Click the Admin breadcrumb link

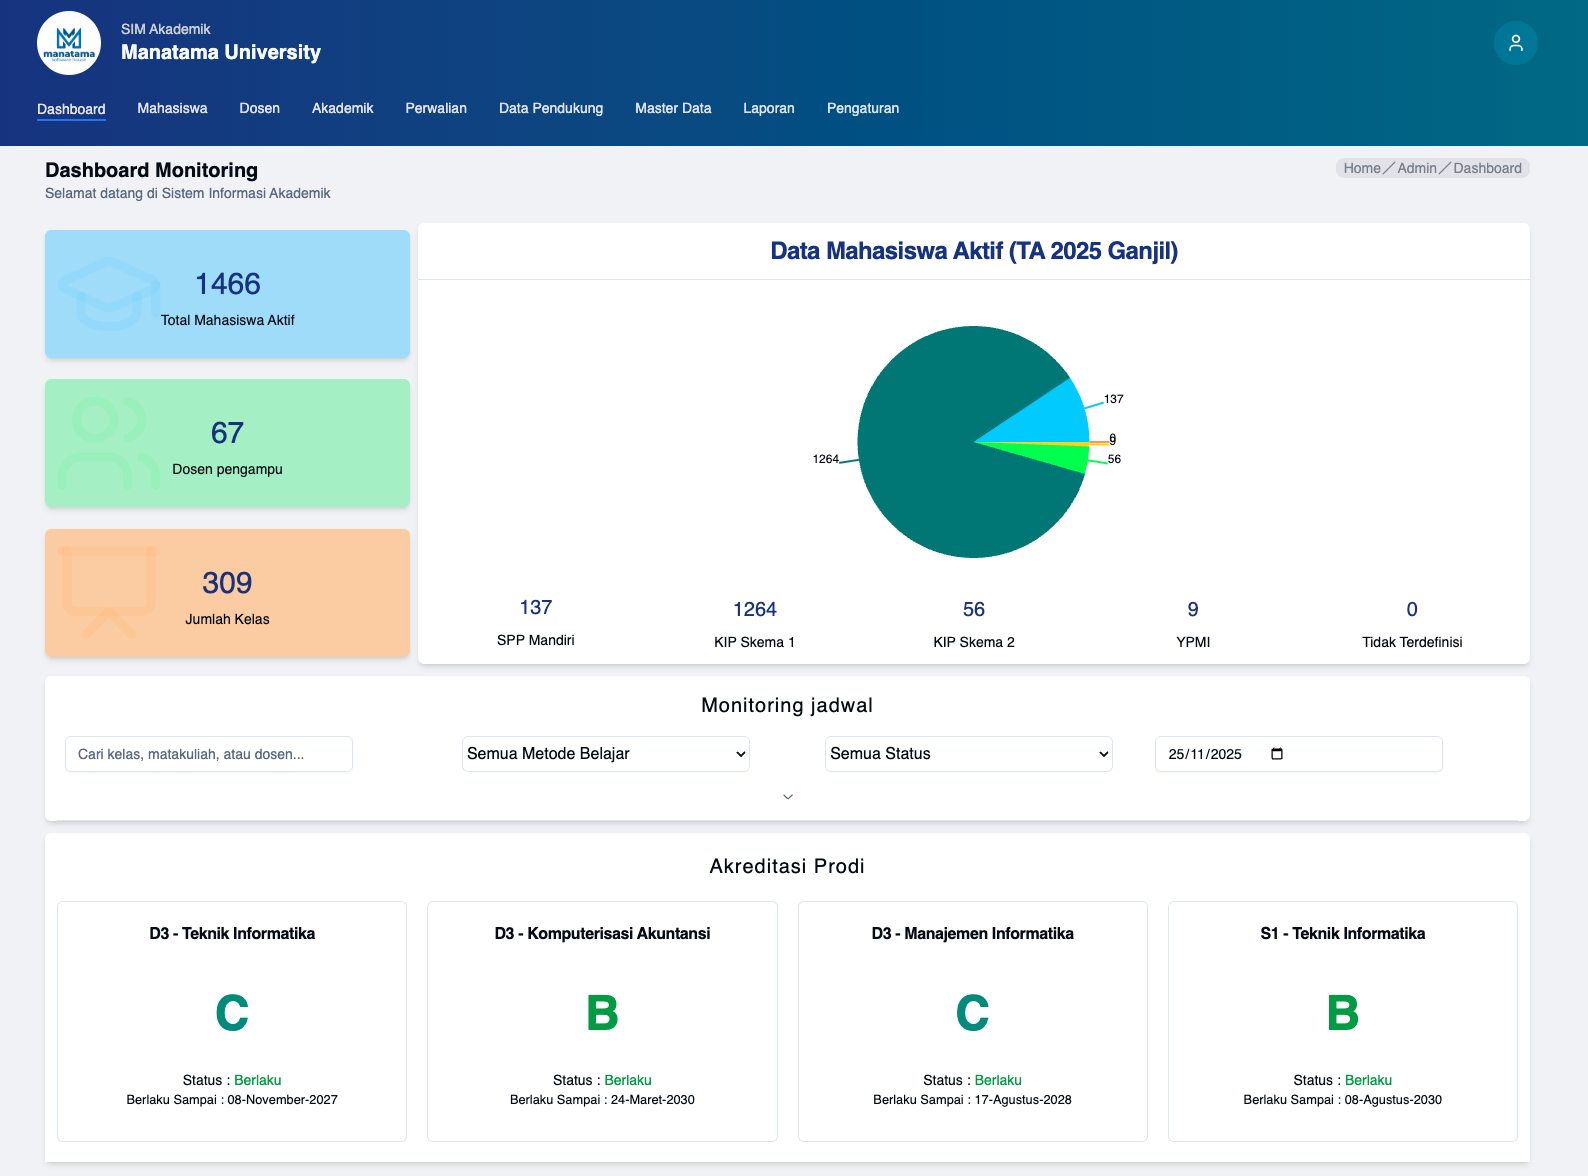1416,168
